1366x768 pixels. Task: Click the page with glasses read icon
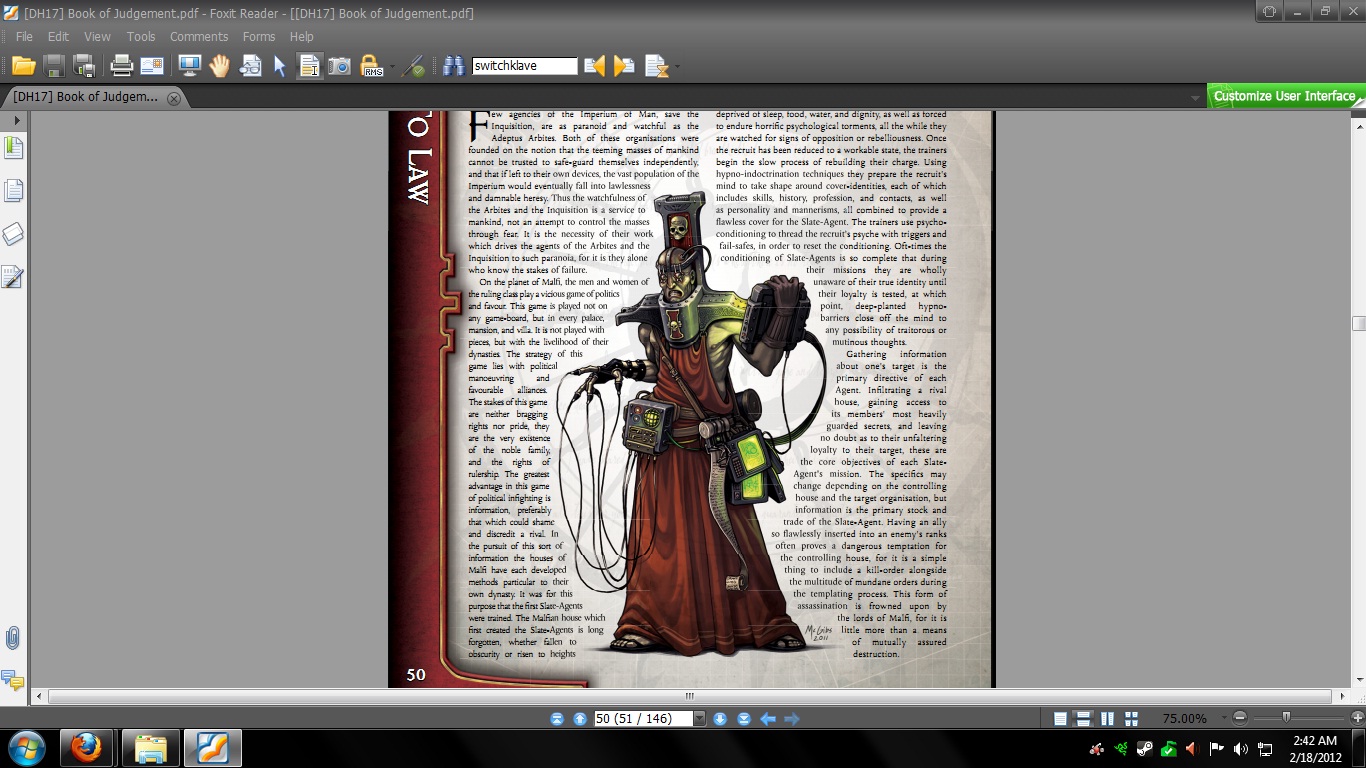click(x=250, y=66)
